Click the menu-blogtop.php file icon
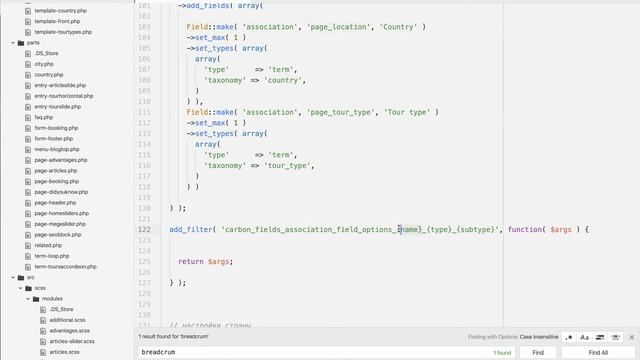 click(28, 149)
